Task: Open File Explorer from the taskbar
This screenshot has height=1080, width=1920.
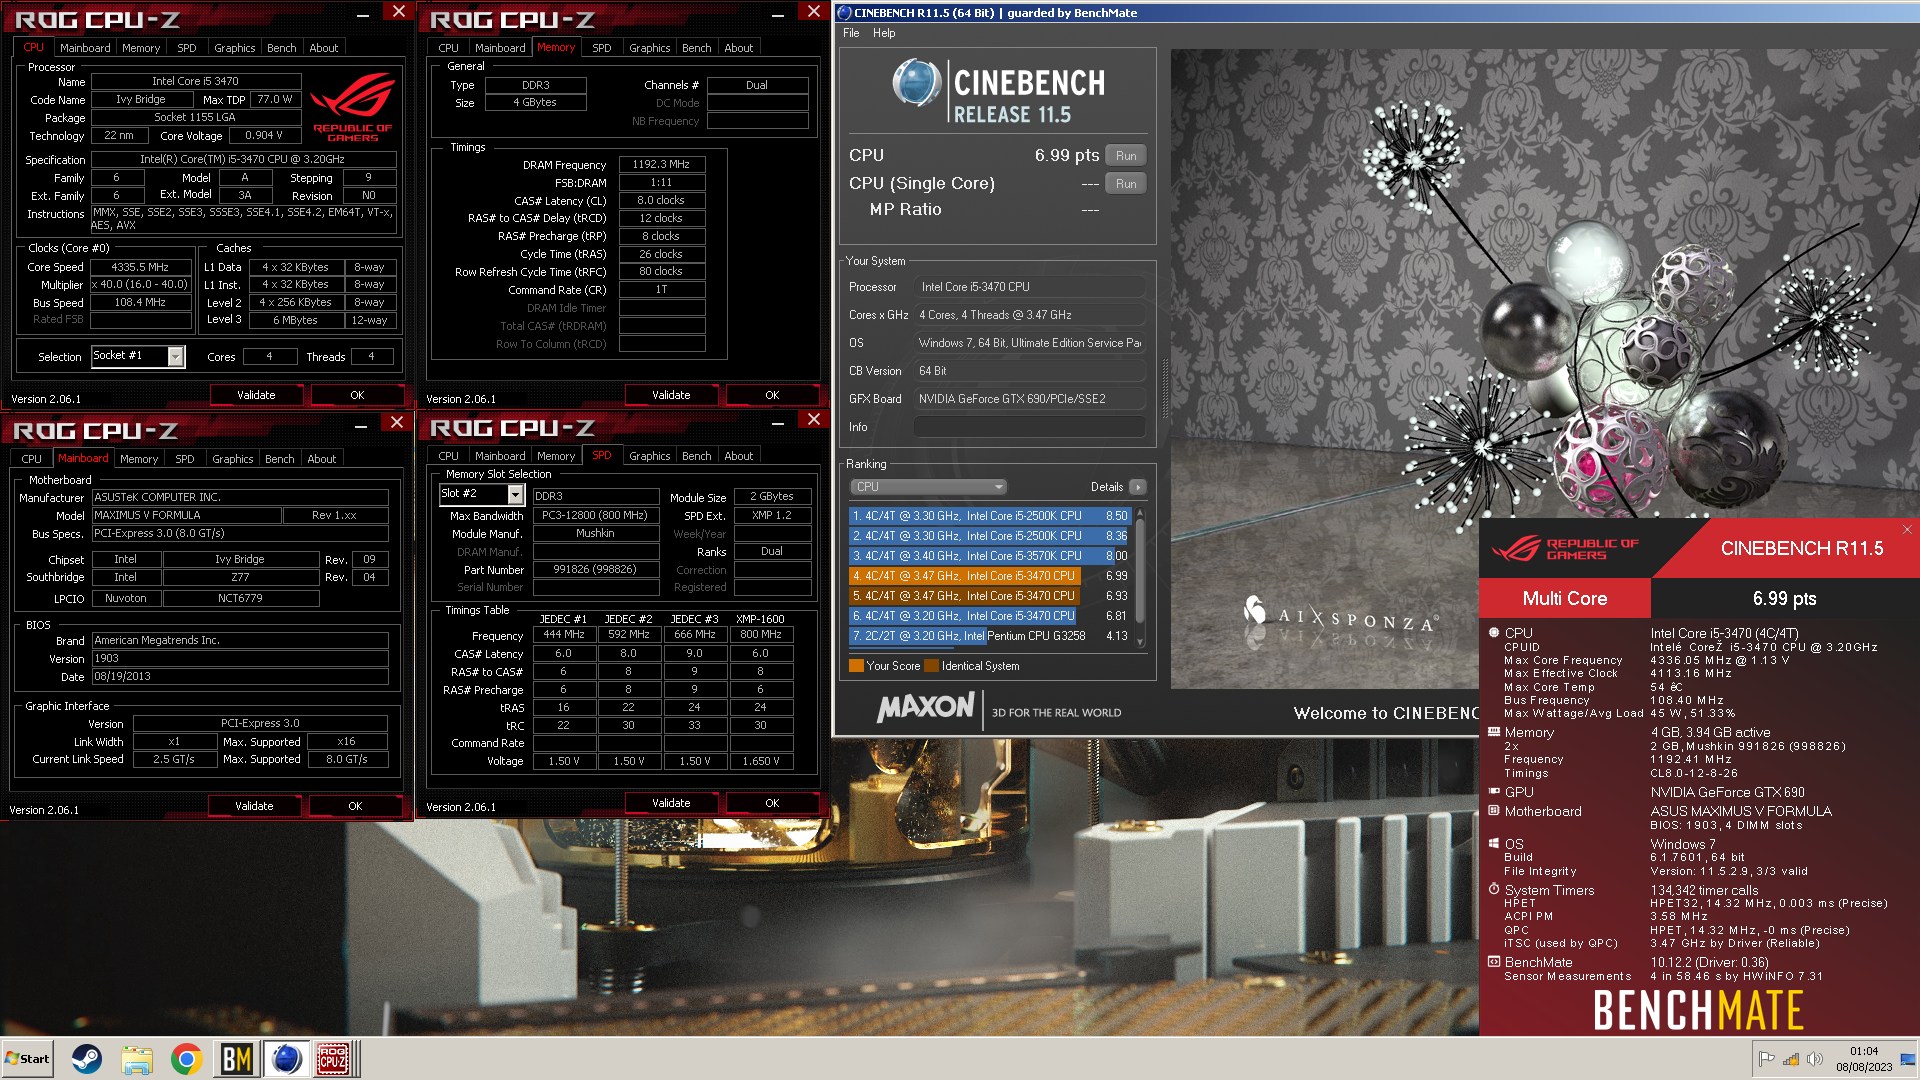Action: [x=137, y=1059]
